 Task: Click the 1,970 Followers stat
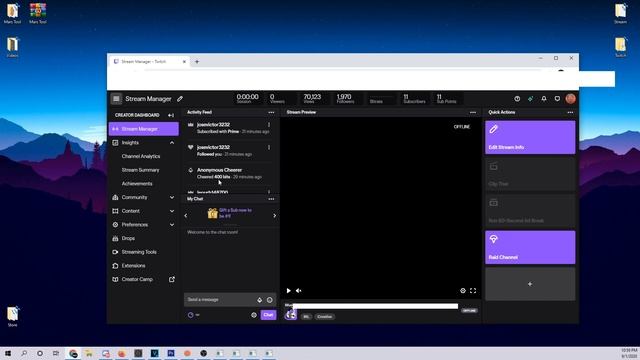tap(345, 98)
